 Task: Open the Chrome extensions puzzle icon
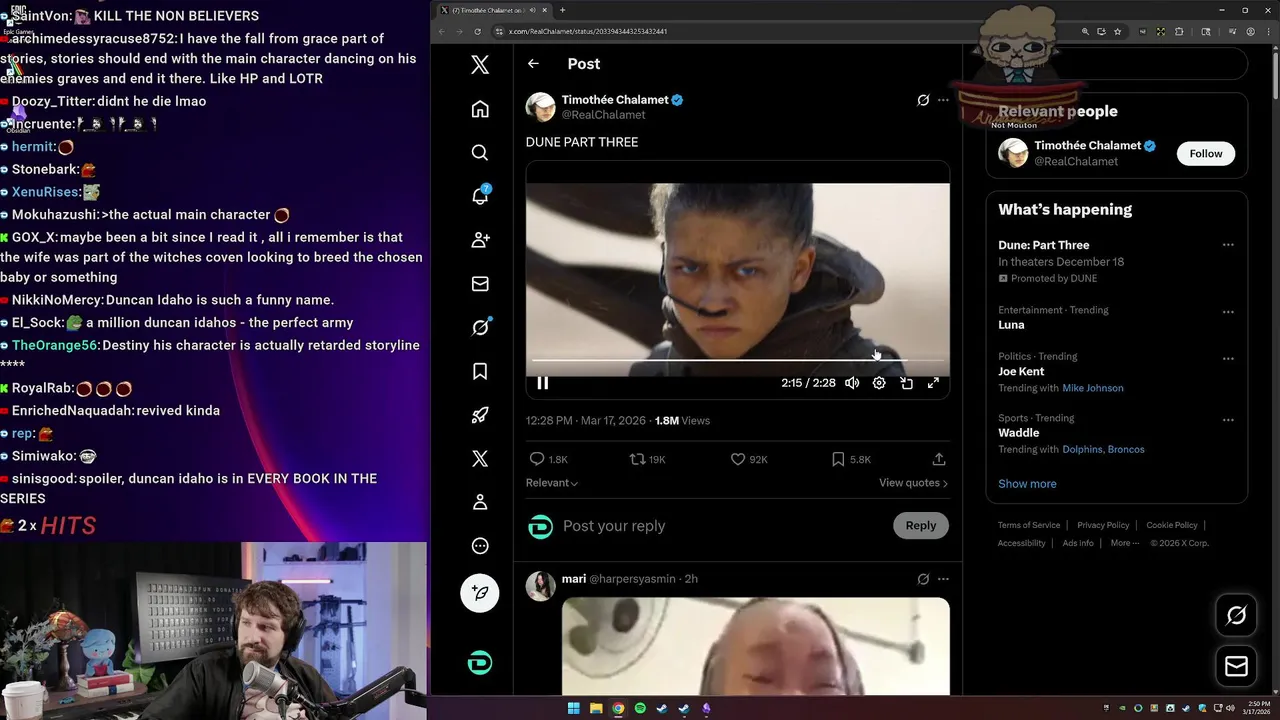[x=1179, y=31]
